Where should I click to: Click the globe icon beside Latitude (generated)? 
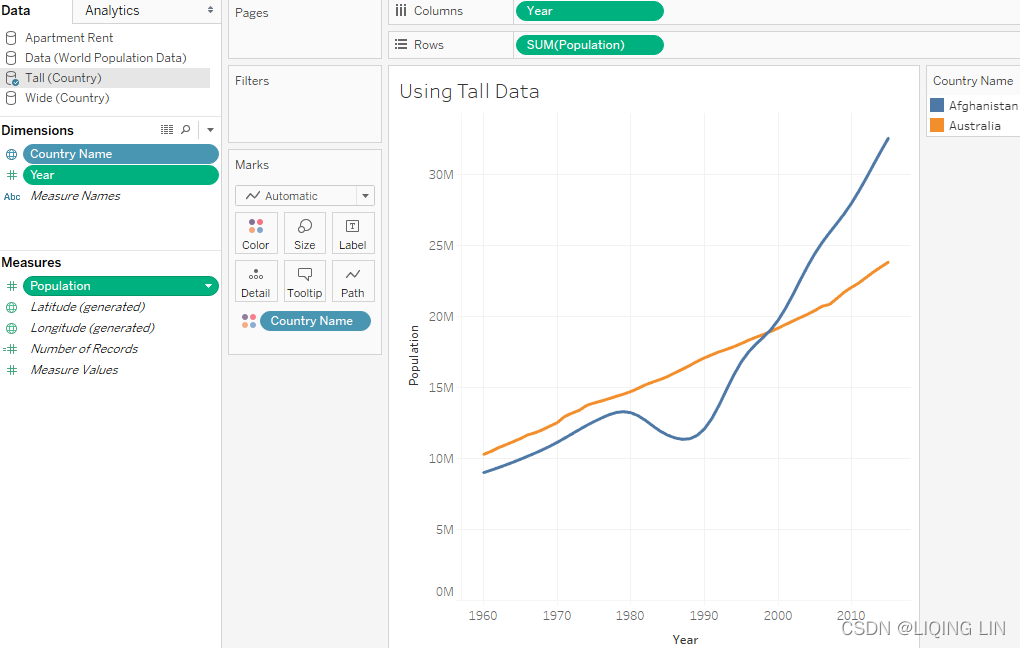[12, 307]
